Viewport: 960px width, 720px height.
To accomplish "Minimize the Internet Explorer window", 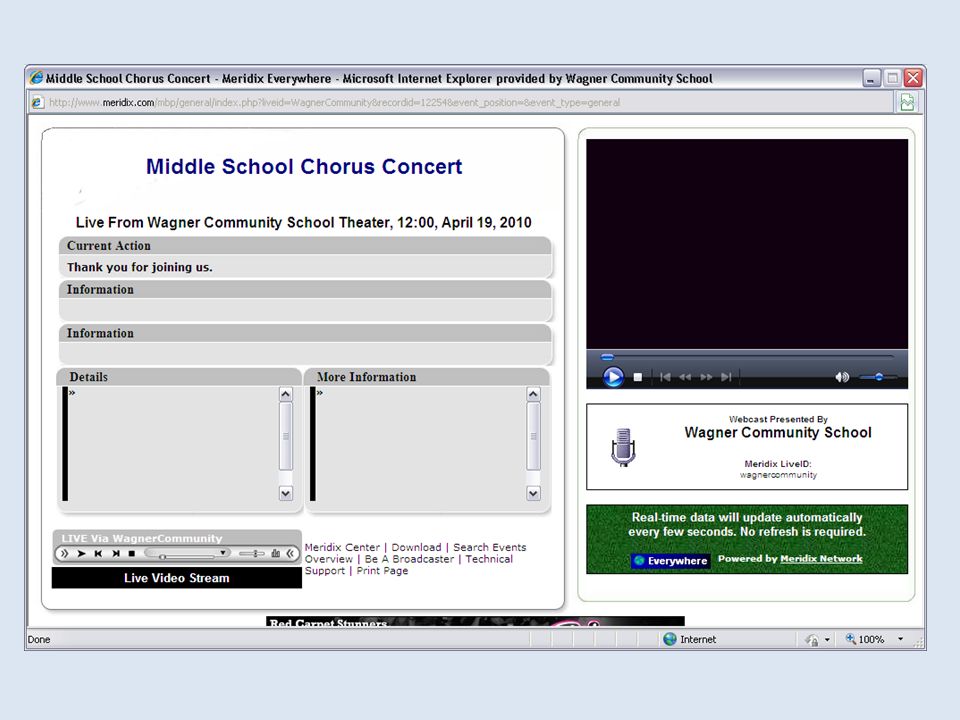I will click(871, 78).
